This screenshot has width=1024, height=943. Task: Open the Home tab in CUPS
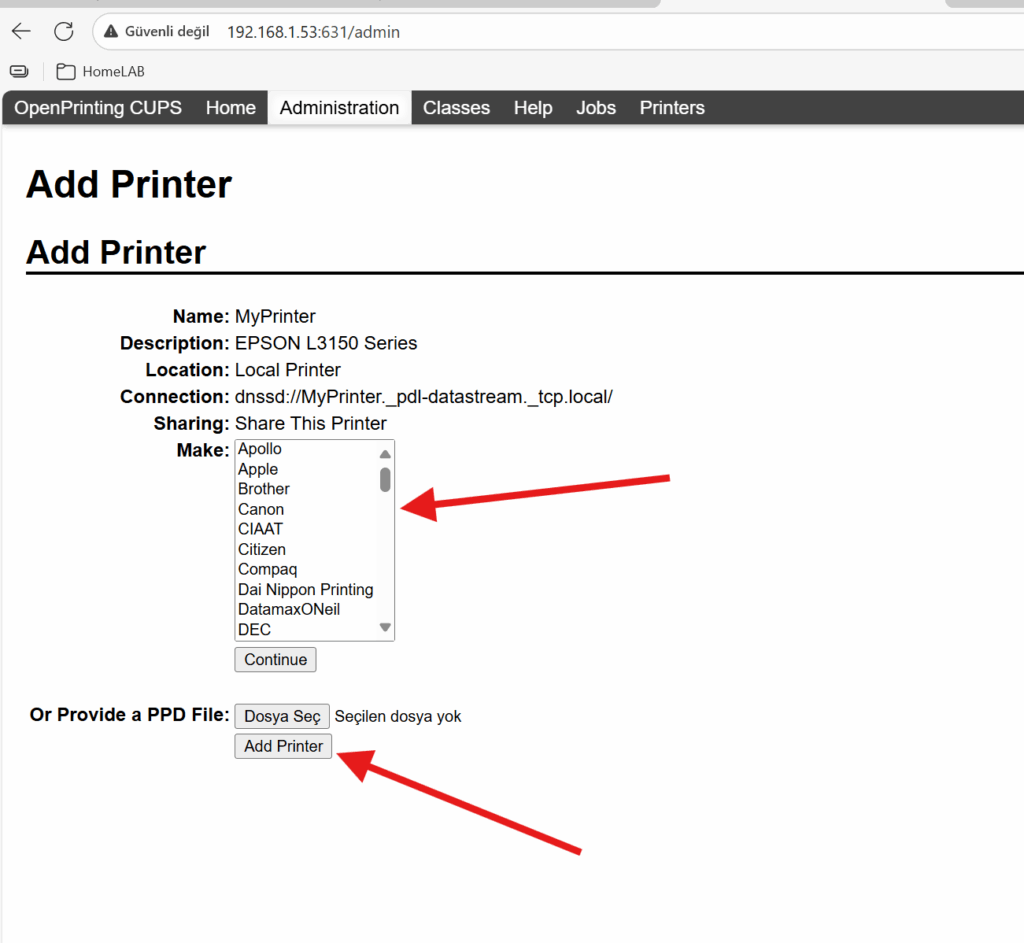(230, 108)
